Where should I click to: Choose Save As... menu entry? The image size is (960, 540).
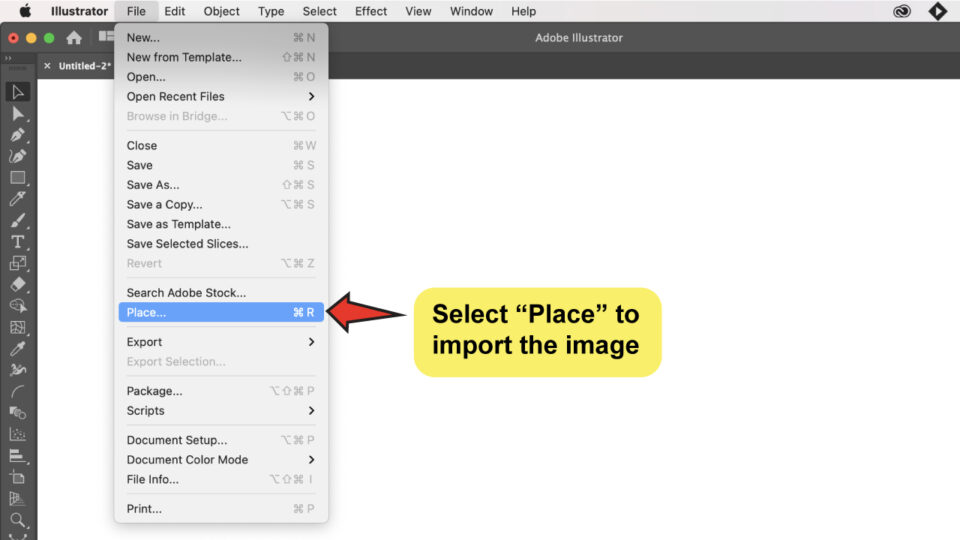(x=221, y=185)
